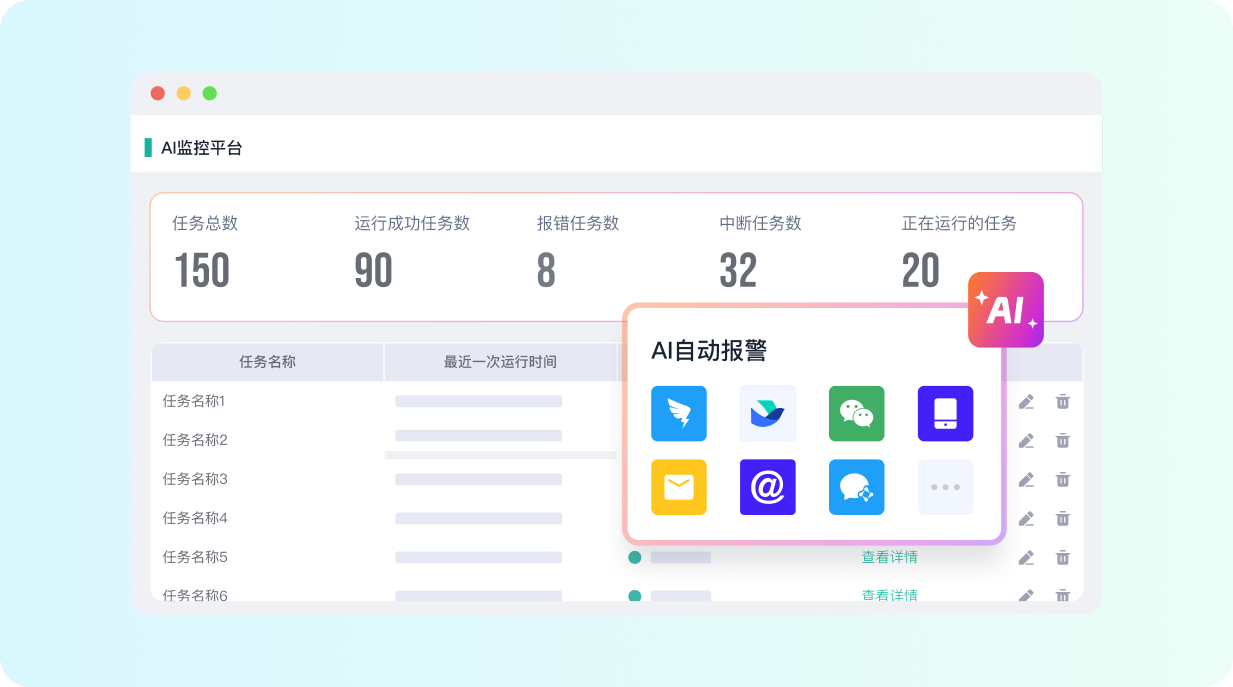Open 查看详情 link for 任务名称6
The height and width of the screenshot is (687, 1233).
tap(890, 595)
